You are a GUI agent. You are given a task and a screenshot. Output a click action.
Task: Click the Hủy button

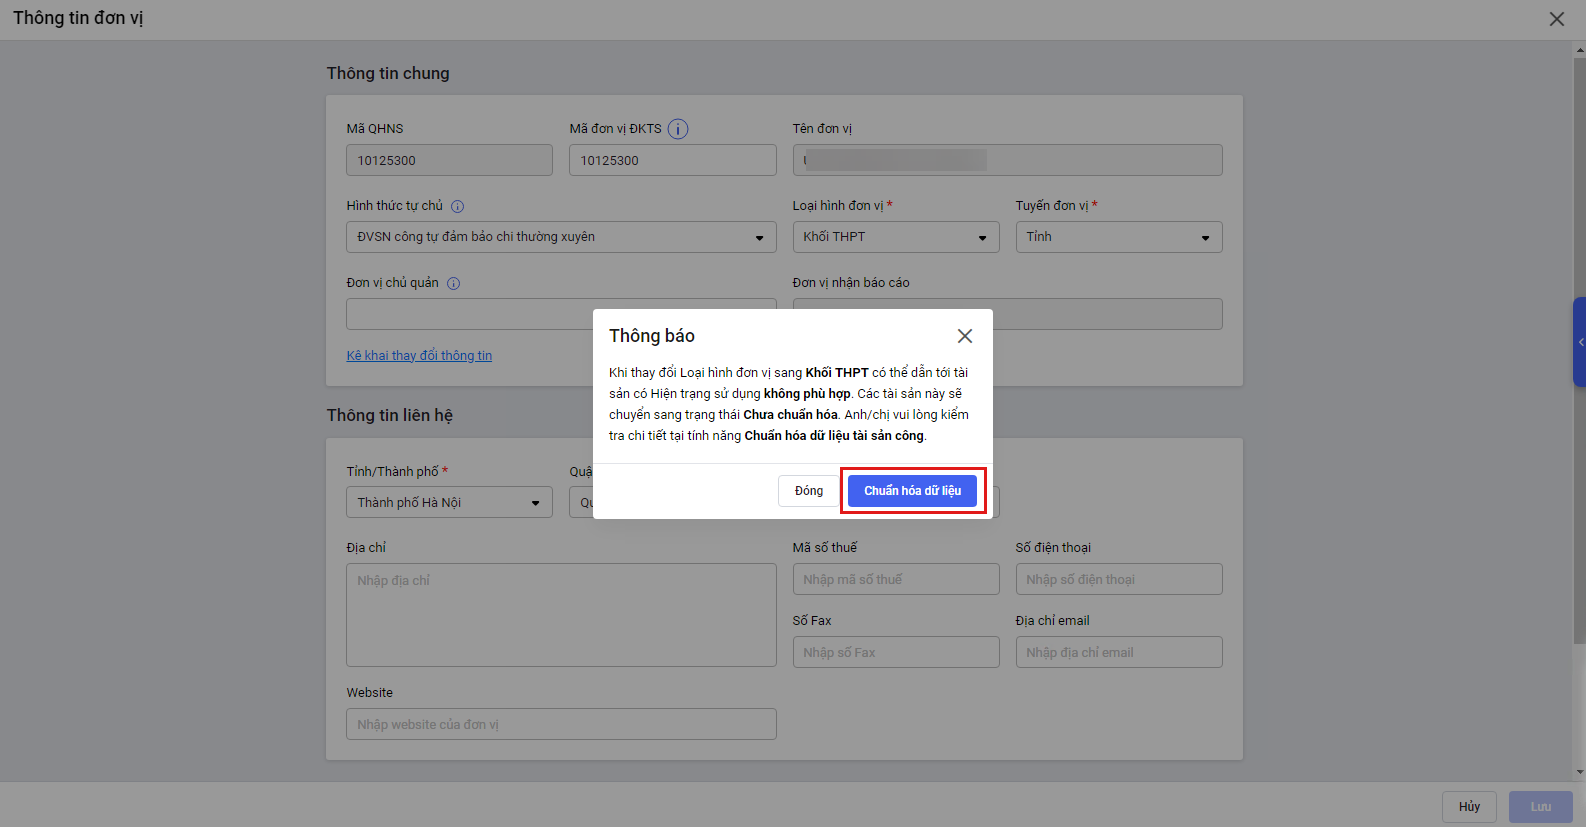[1469, 807]
